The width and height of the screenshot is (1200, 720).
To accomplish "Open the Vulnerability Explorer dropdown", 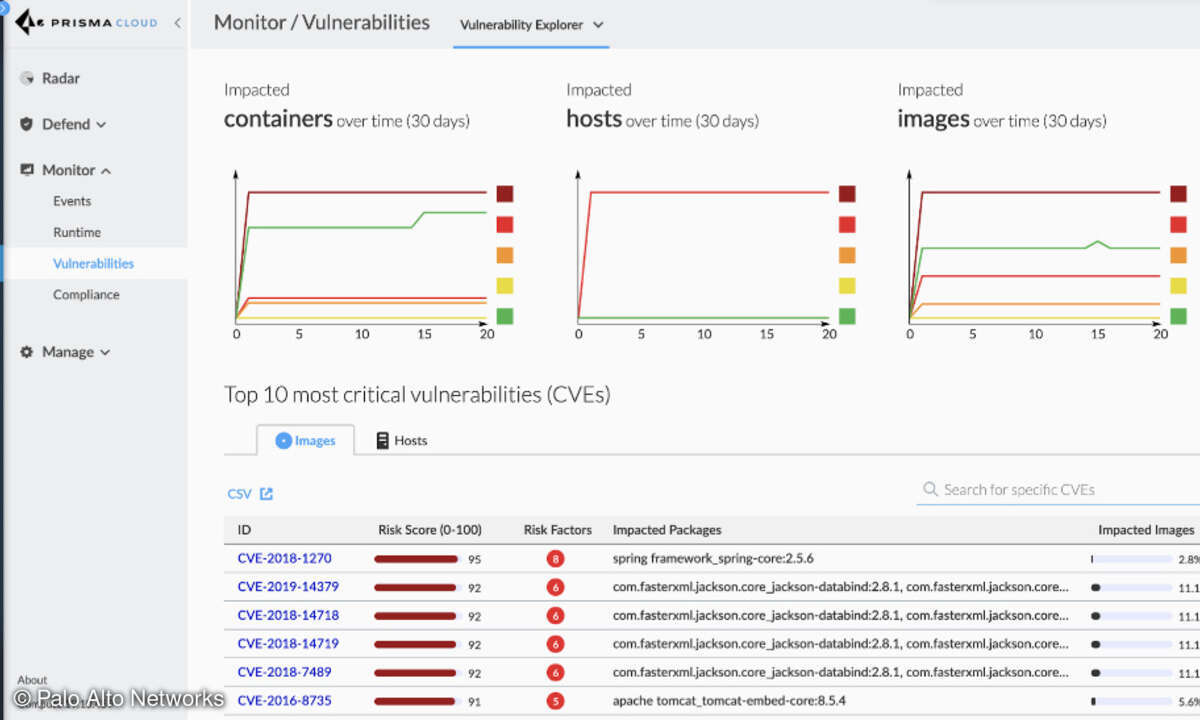I will (531, 25).
